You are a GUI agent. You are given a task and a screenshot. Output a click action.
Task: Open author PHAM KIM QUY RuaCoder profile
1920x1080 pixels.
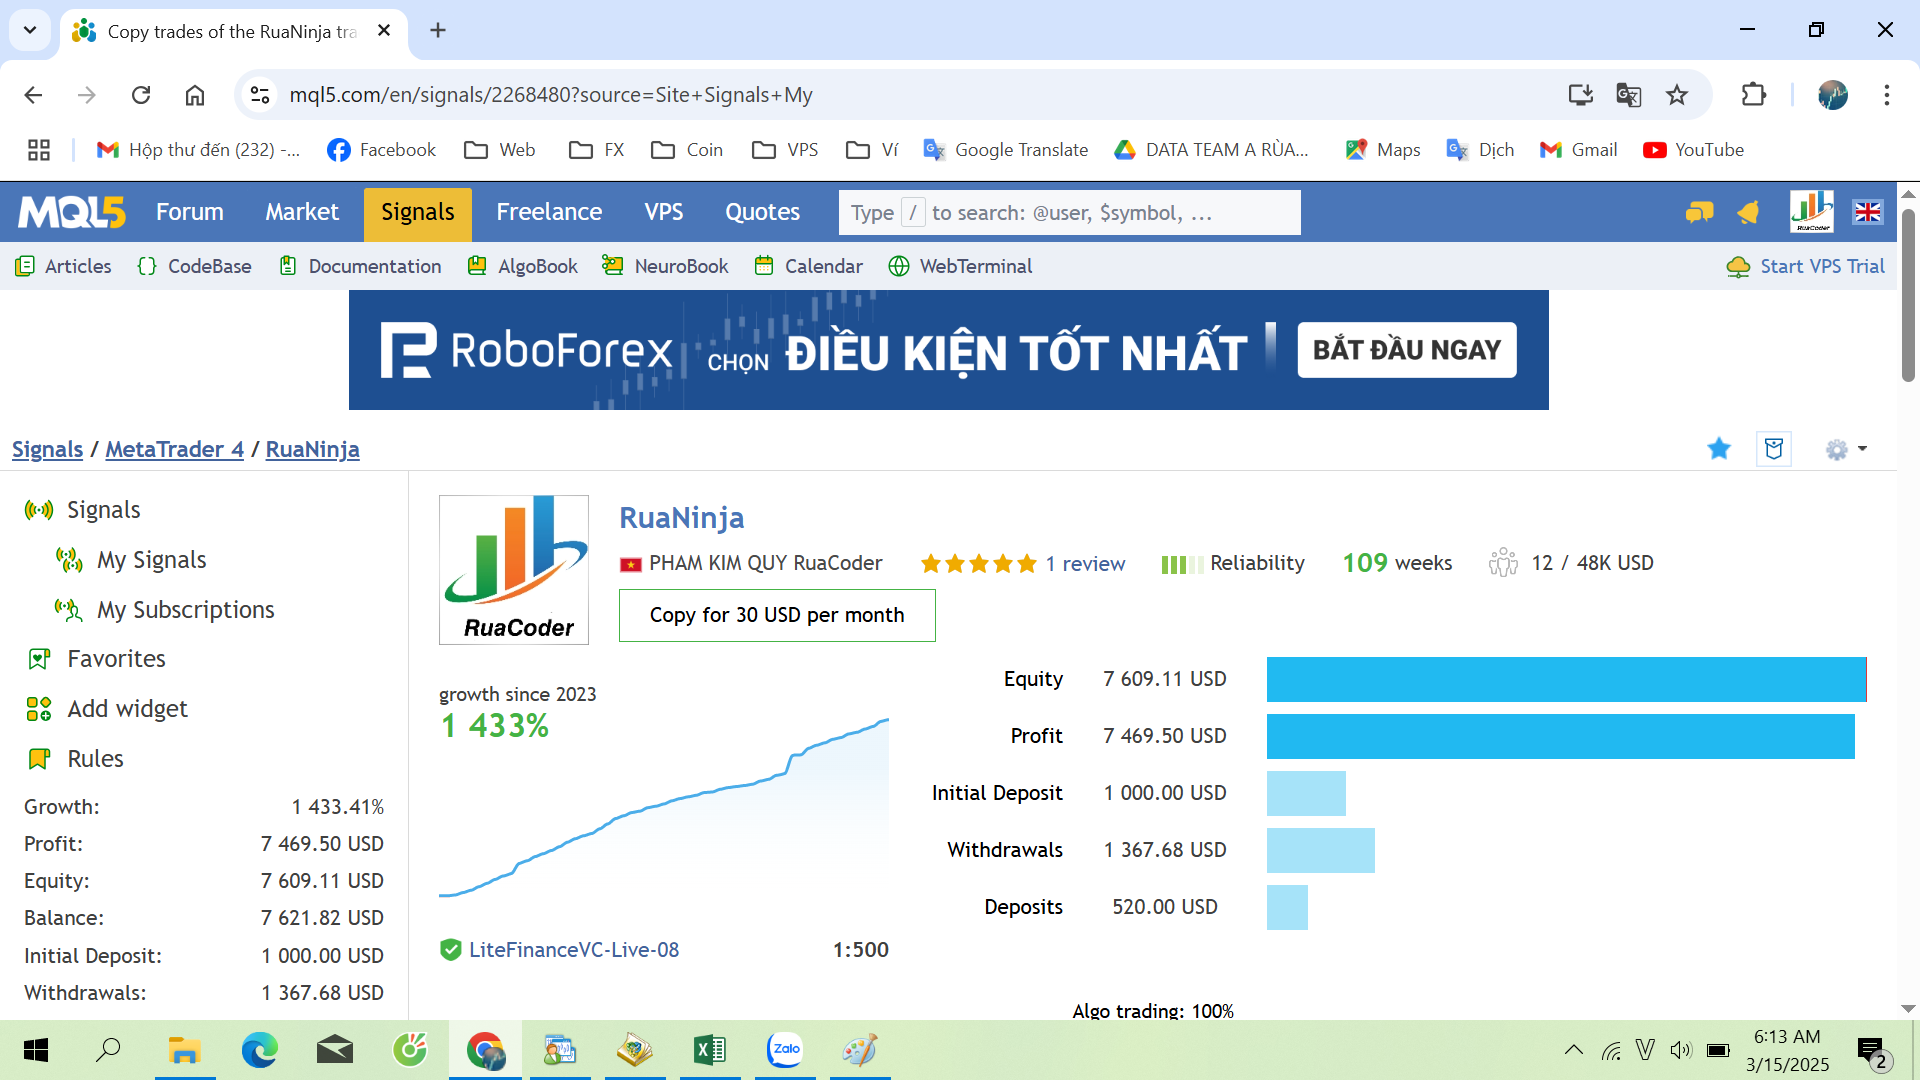(x=765, y=563)
